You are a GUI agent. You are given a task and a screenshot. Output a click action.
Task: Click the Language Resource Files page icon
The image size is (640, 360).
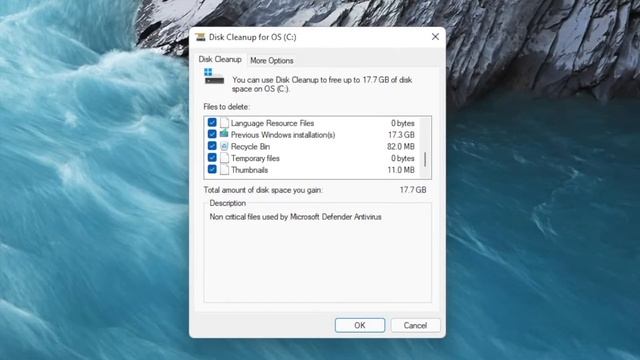224,122
